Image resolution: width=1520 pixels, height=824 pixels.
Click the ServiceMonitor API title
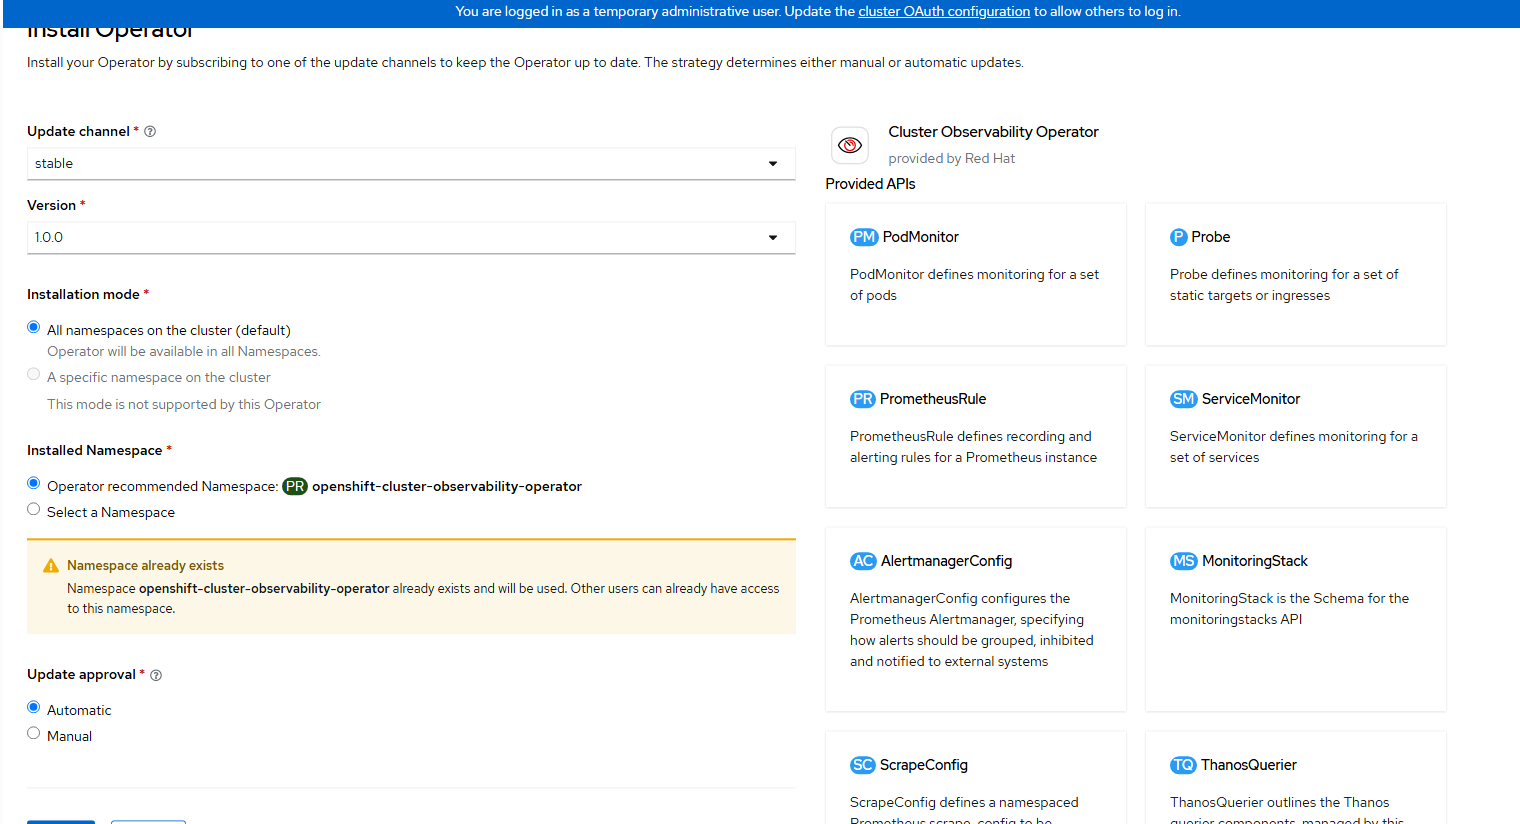pyautogui.click(x=1251, y=399)
